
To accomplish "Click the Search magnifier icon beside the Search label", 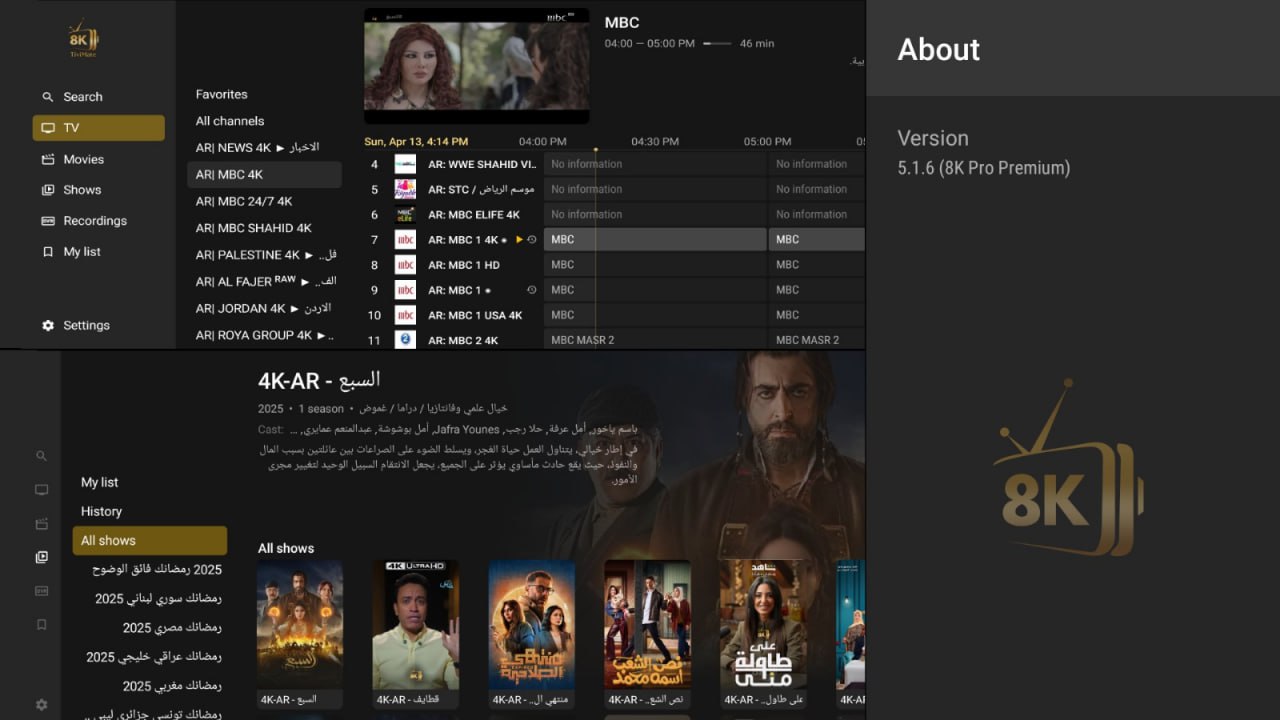I will pyautogui.click(x=47, y=97).
